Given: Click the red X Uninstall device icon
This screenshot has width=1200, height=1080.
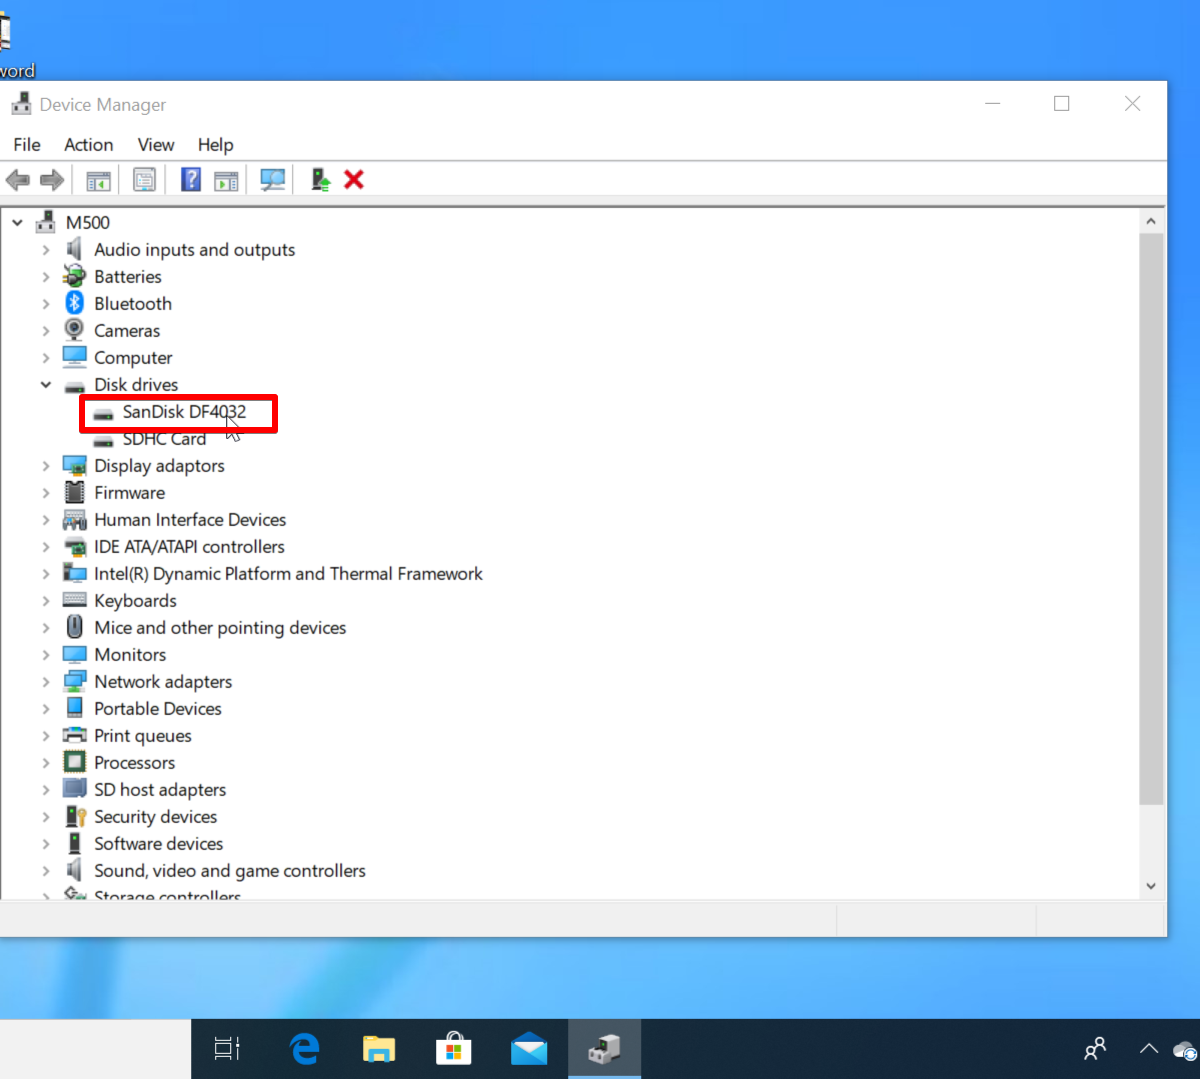Looking at the screenshot, I should point(354,180).
